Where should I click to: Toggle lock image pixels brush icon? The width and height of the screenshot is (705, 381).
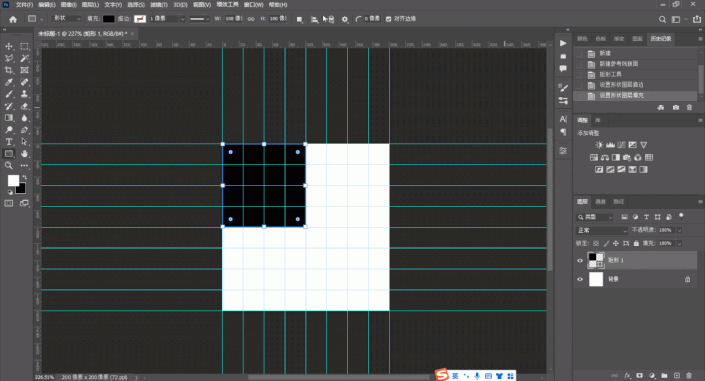click(x=606, y=243)
